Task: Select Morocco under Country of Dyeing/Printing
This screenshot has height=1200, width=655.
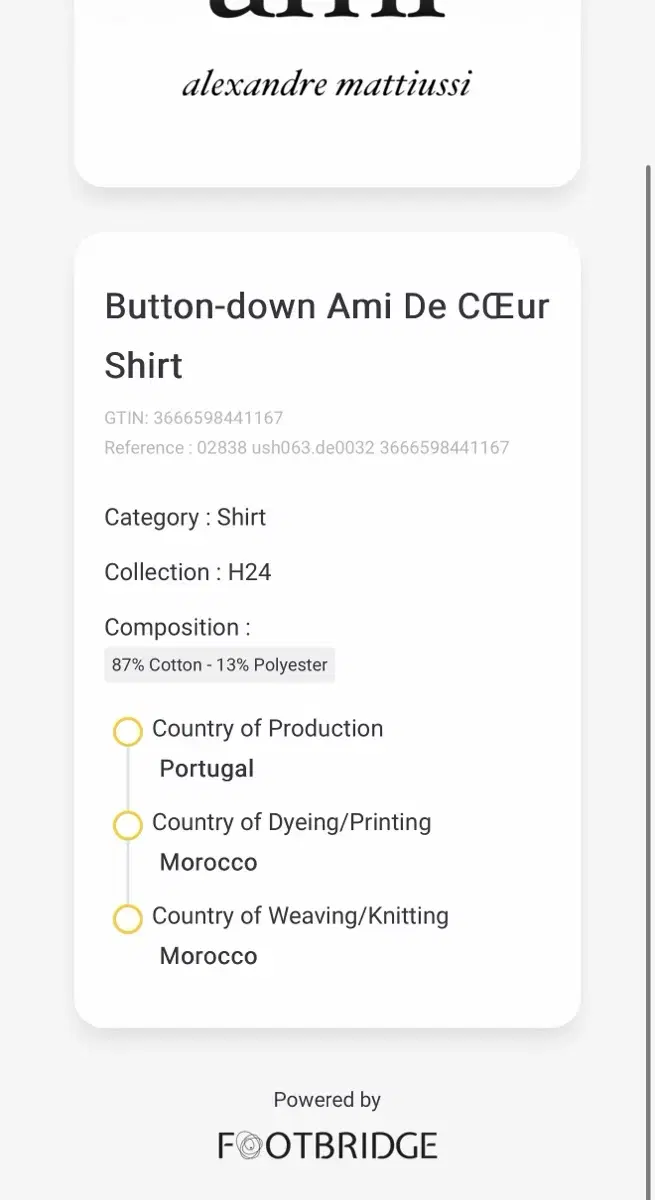Action: (x=208, y=862)
